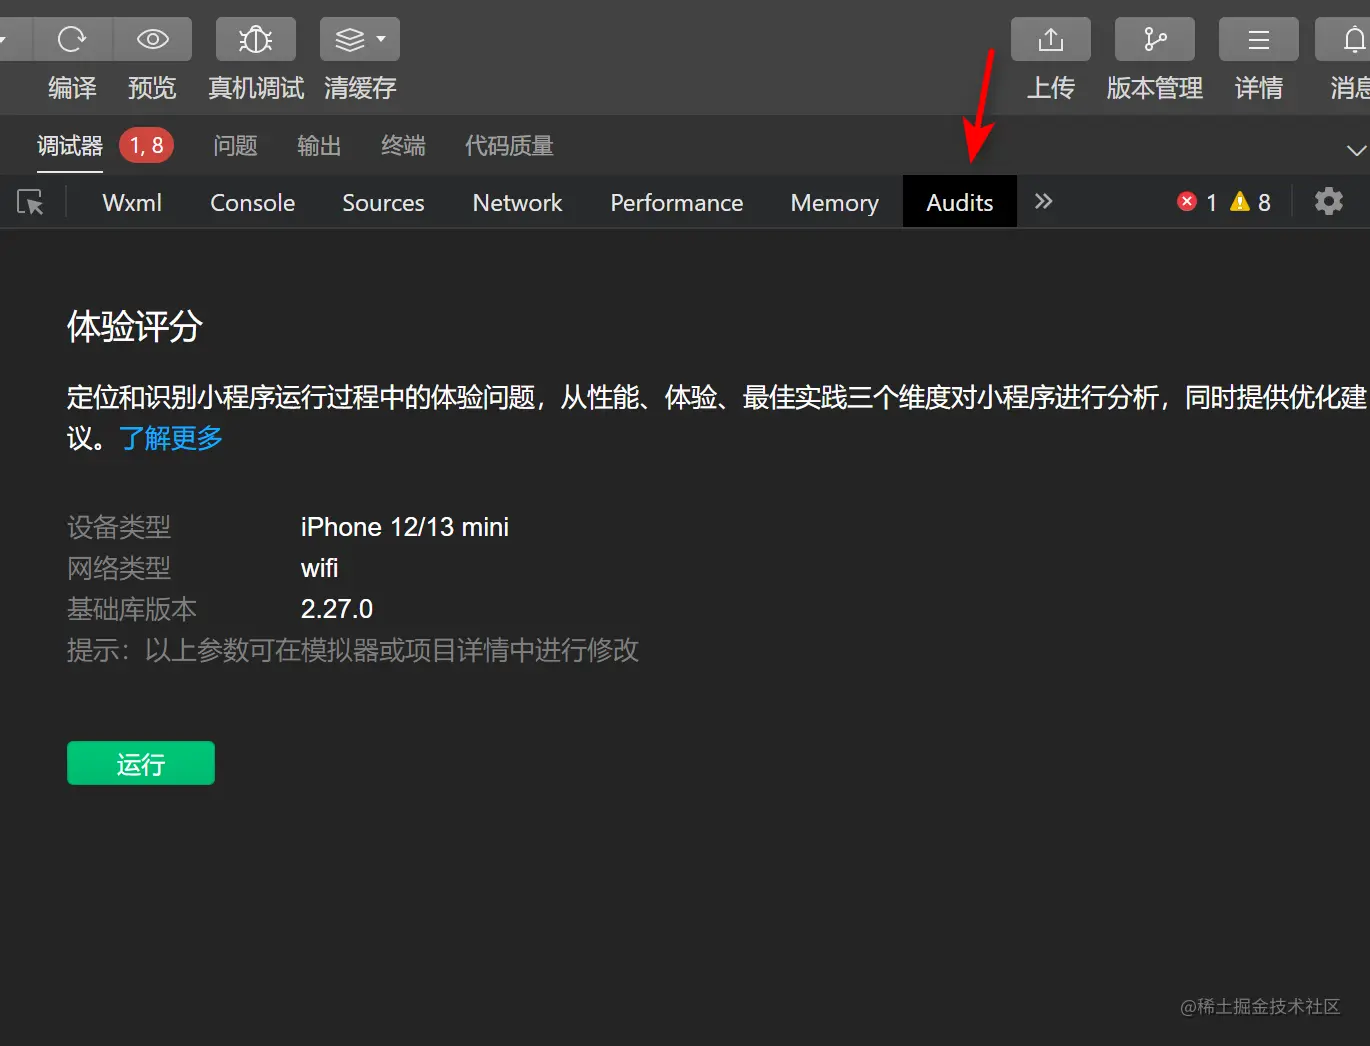The width and height of the screenshot is (1370, 1046).
Task: Select the element inspector cursor icon
Action: click(31, 202)
